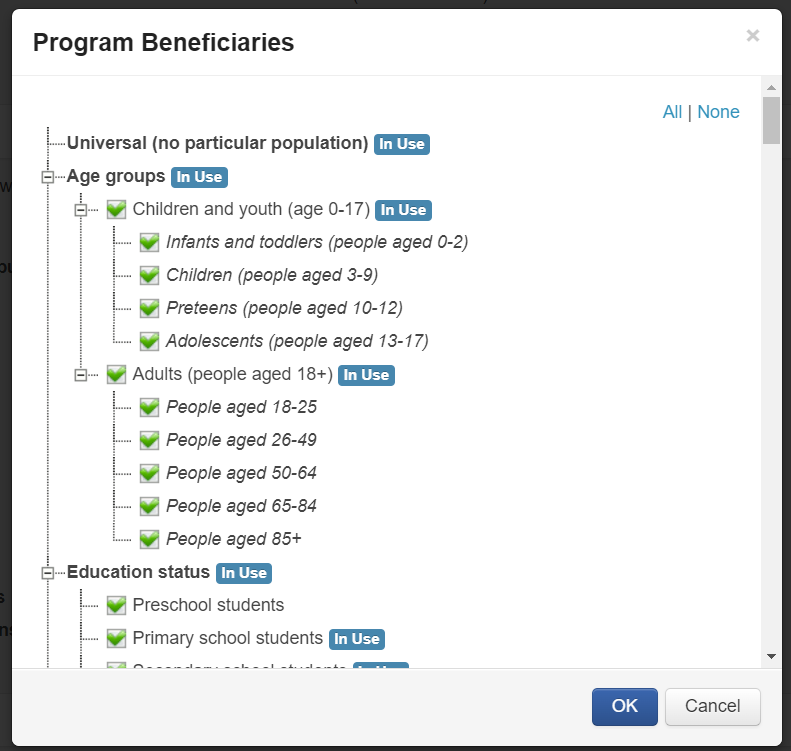Select Universal (no particular population) item

click(x=217, y=143)
